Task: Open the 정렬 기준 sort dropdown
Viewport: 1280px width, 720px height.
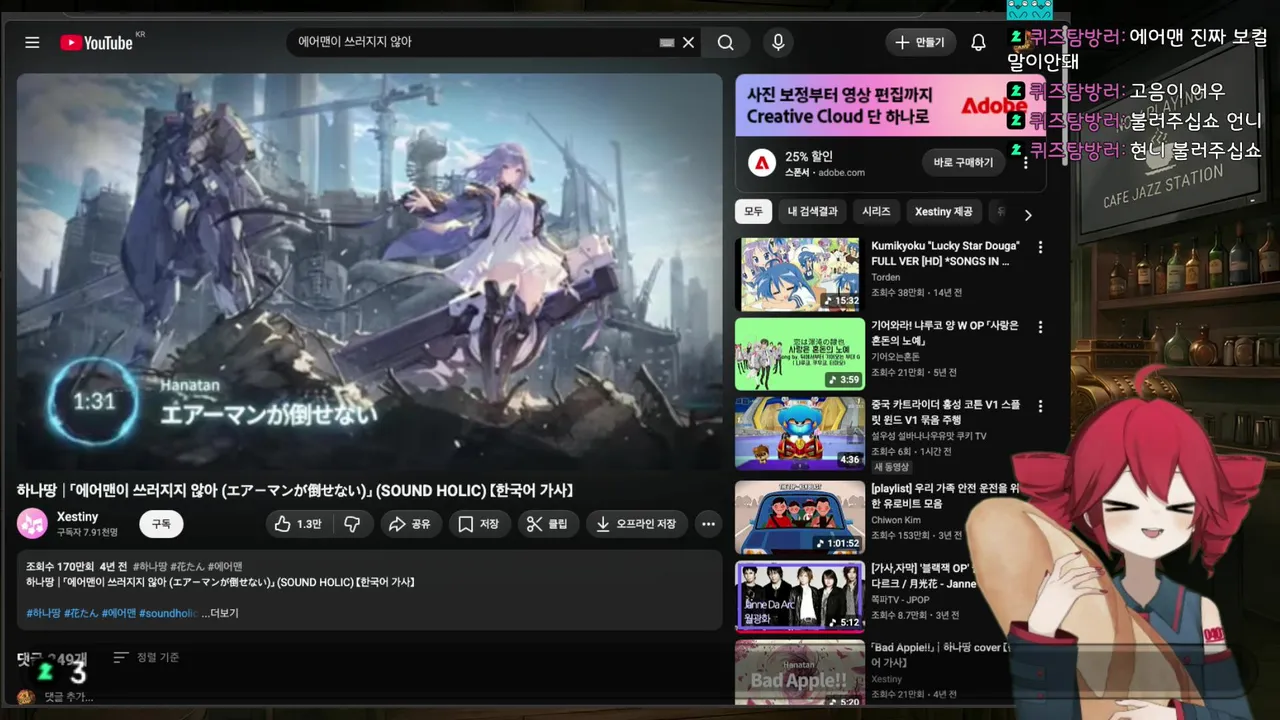Action: [146, 657]
